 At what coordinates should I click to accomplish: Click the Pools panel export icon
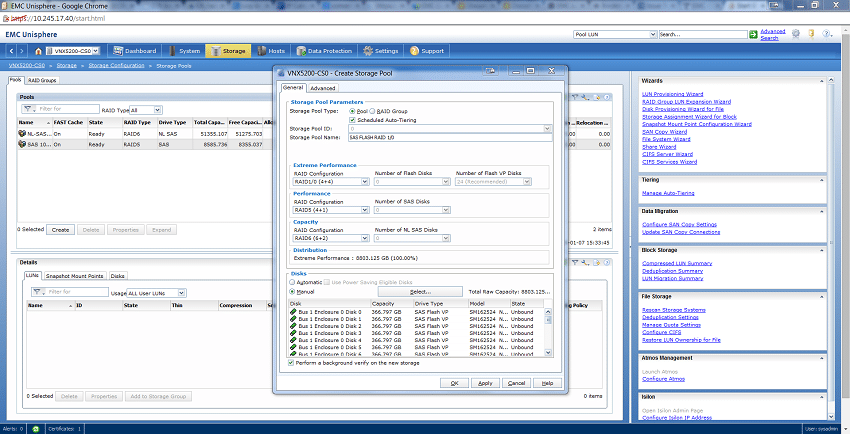coord(597,97)
